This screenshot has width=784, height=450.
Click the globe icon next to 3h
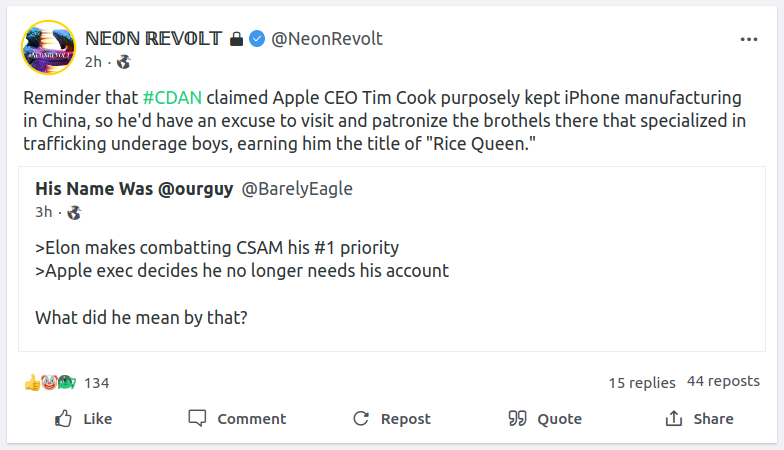74,212
